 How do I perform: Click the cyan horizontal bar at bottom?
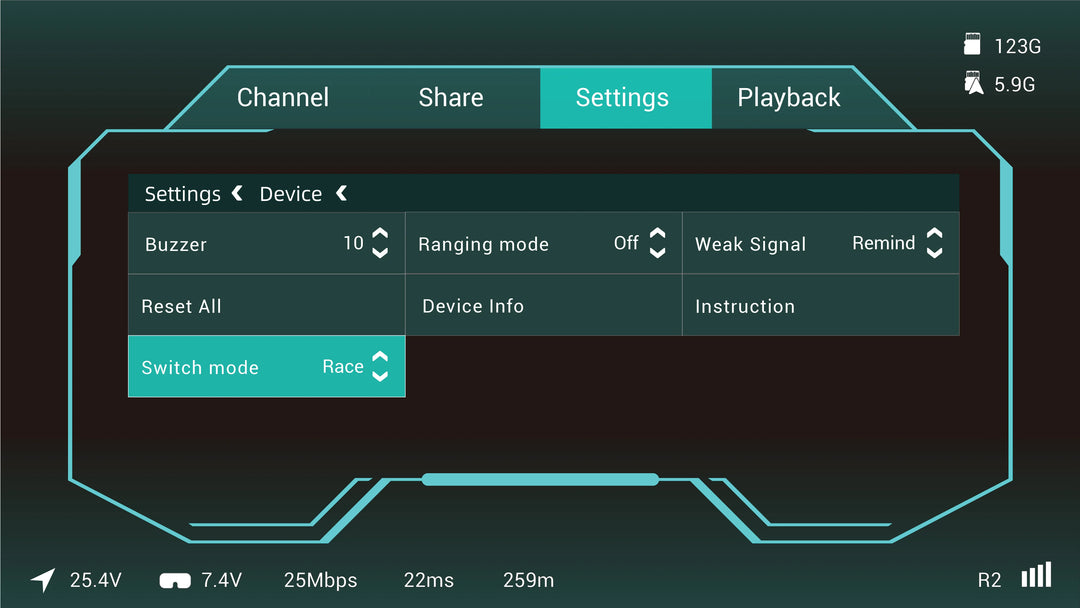(540, 479)
